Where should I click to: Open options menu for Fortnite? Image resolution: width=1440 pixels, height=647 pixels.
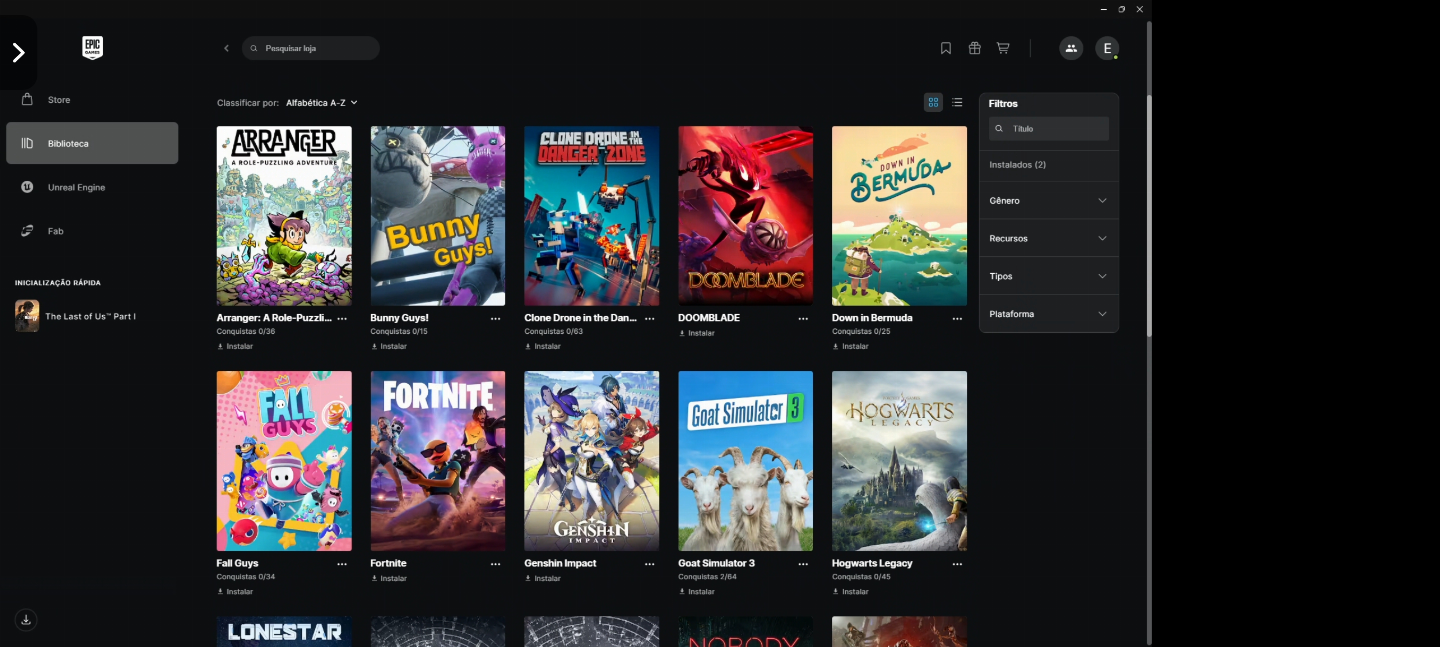496,564
